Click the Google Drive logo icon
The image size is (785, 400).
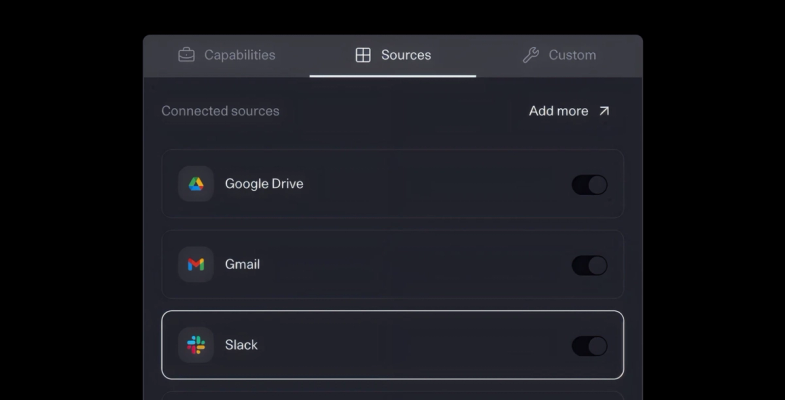[x=196, y=184]
